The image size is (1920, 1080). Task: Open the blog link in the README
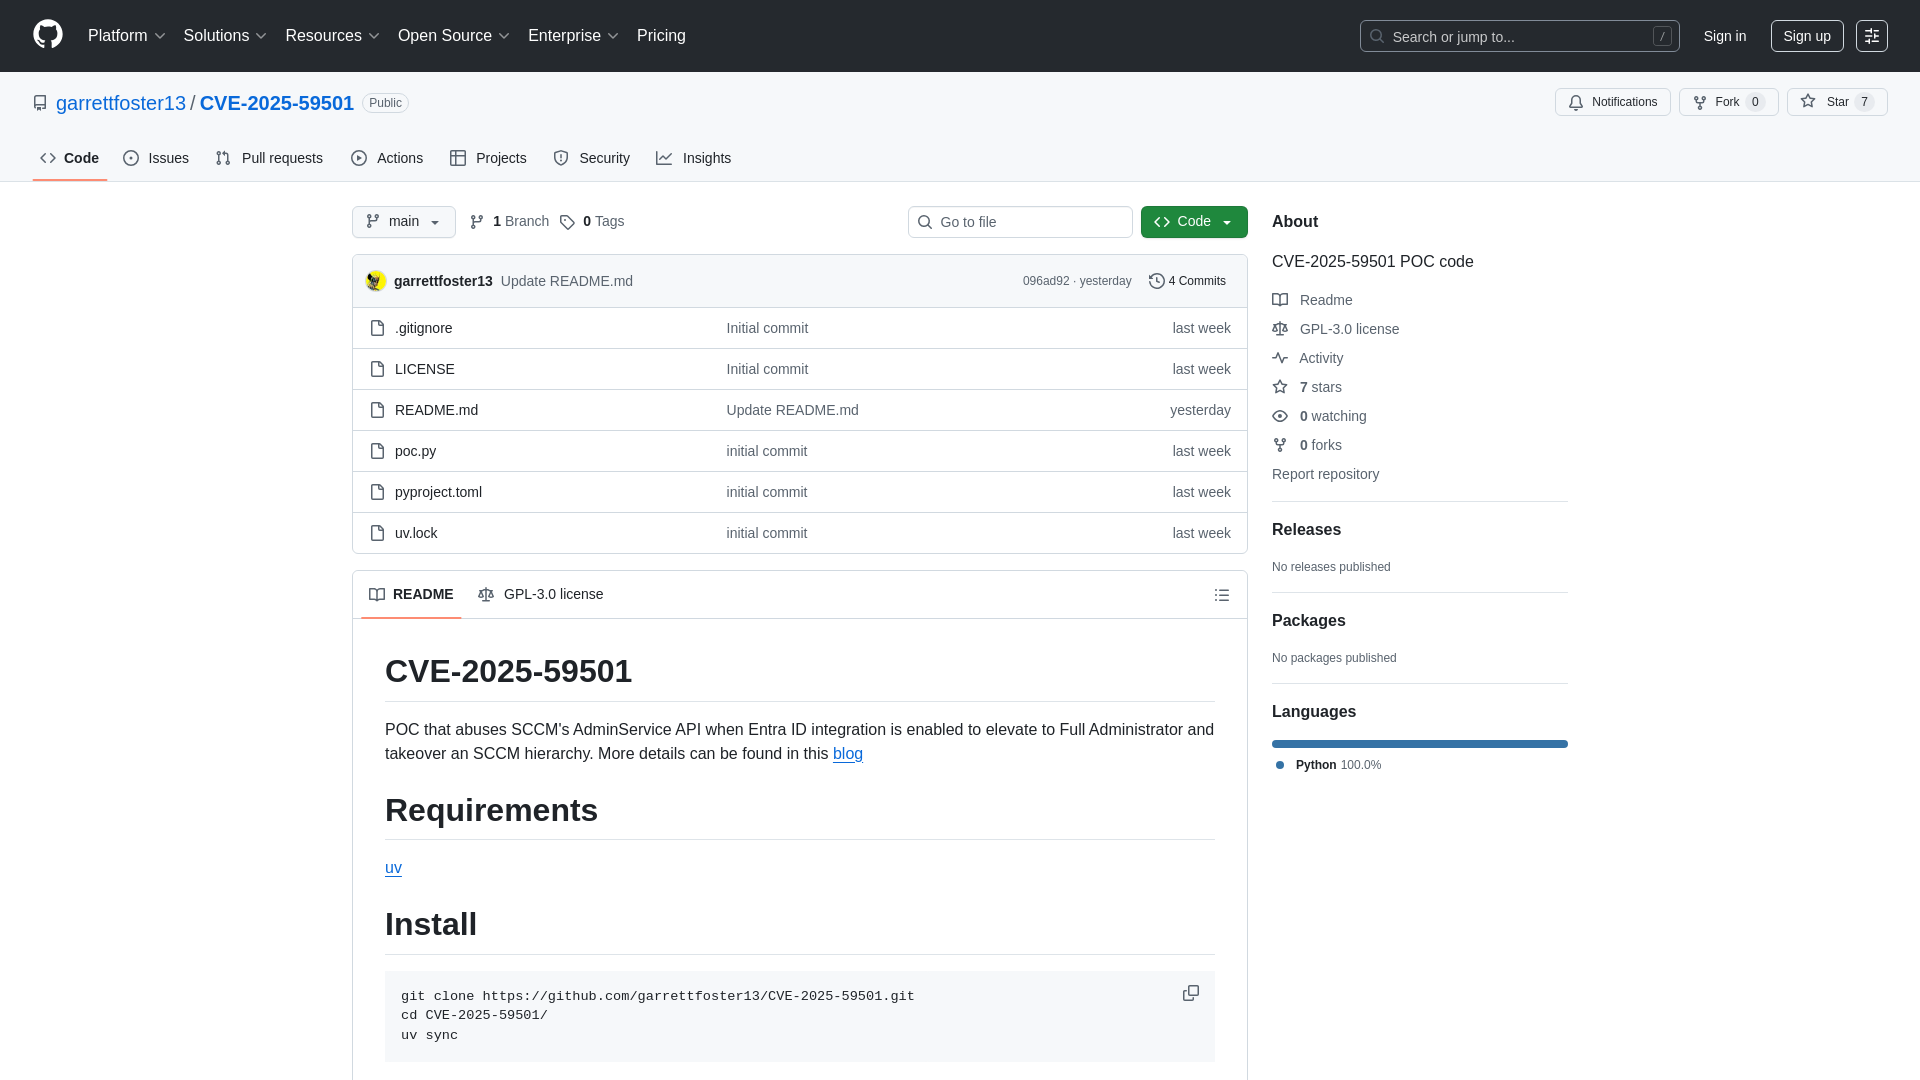847,754
